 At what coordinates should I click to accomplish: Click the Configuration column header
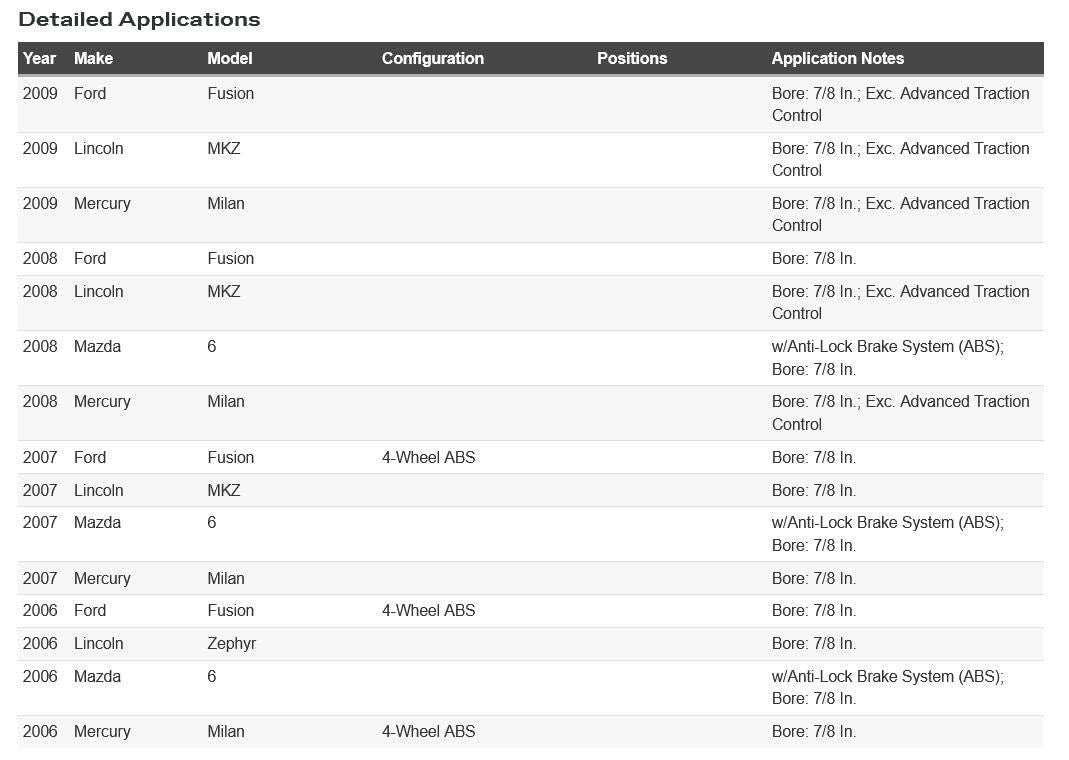point(433,59)
